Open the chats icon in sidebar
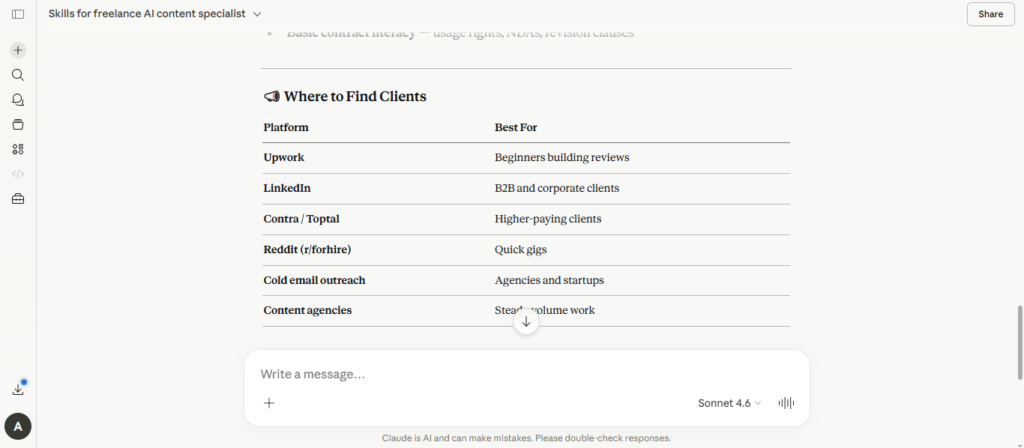 coord(18,100)
